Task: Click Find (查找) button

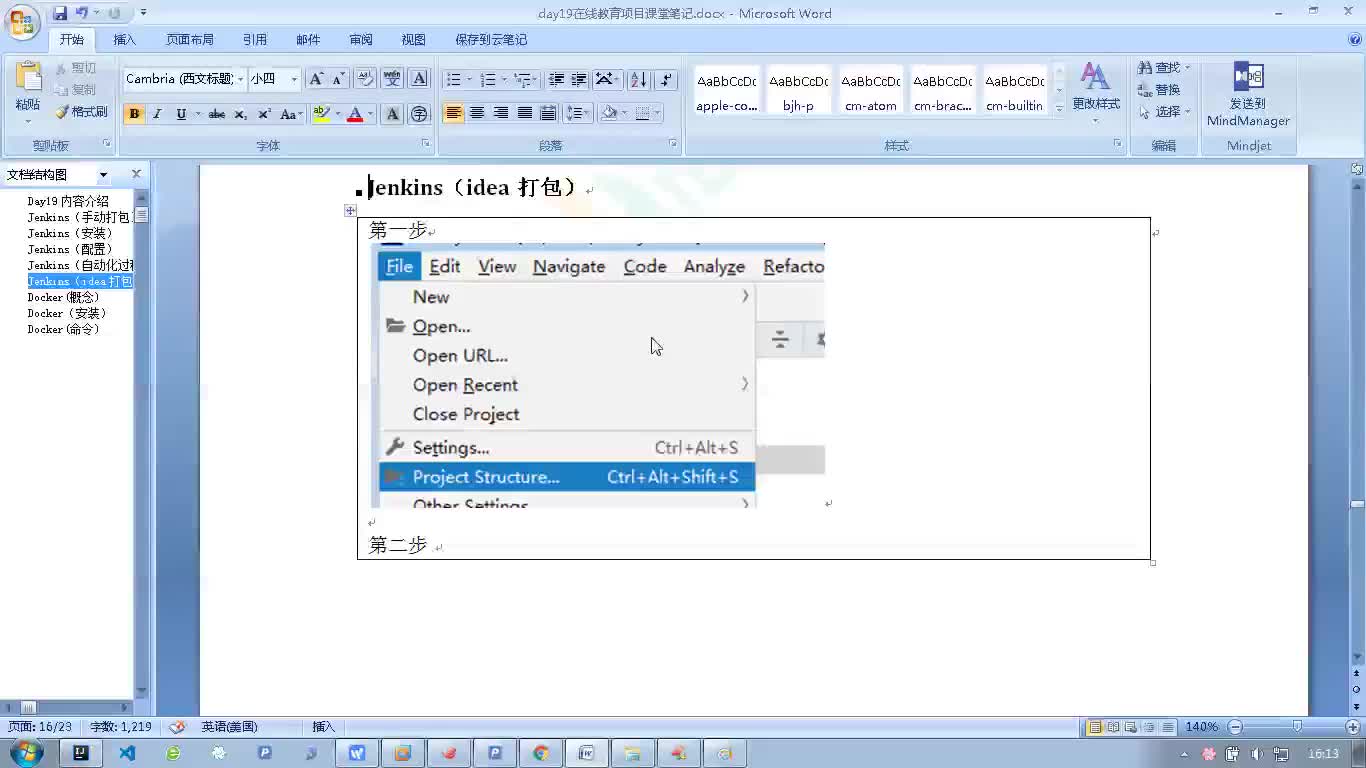Action: point(1164,68)
